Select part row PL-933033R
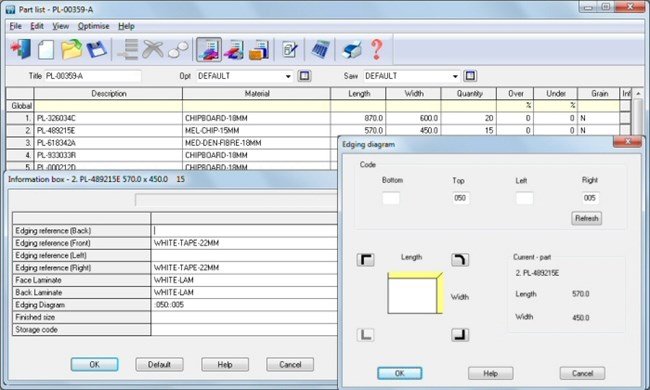This screenshot has width=650, height=390. pyautogui.click(x=108, y=155)
